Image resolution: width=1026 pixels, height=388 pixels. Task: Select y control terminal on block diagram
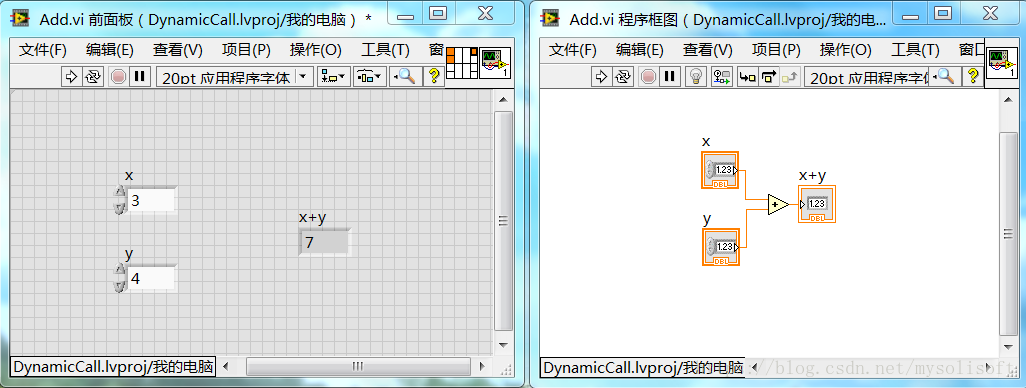point(720,247)
